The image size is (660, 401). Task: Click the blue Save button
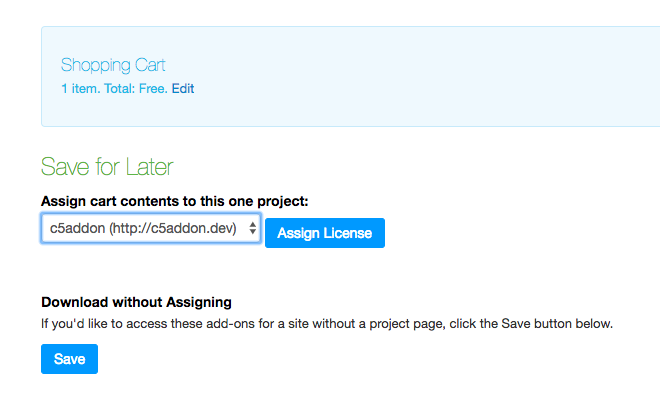[69, 359]
